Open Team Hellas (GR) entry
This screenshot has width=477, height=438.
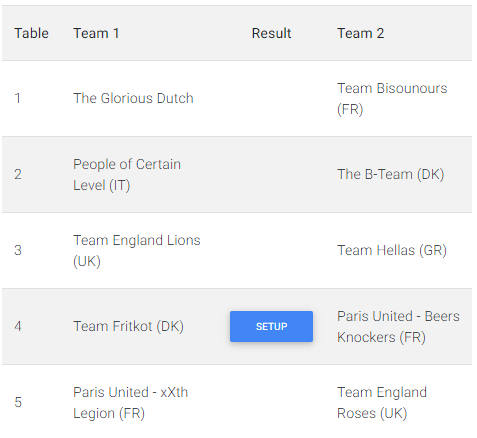tap(392, 250)
